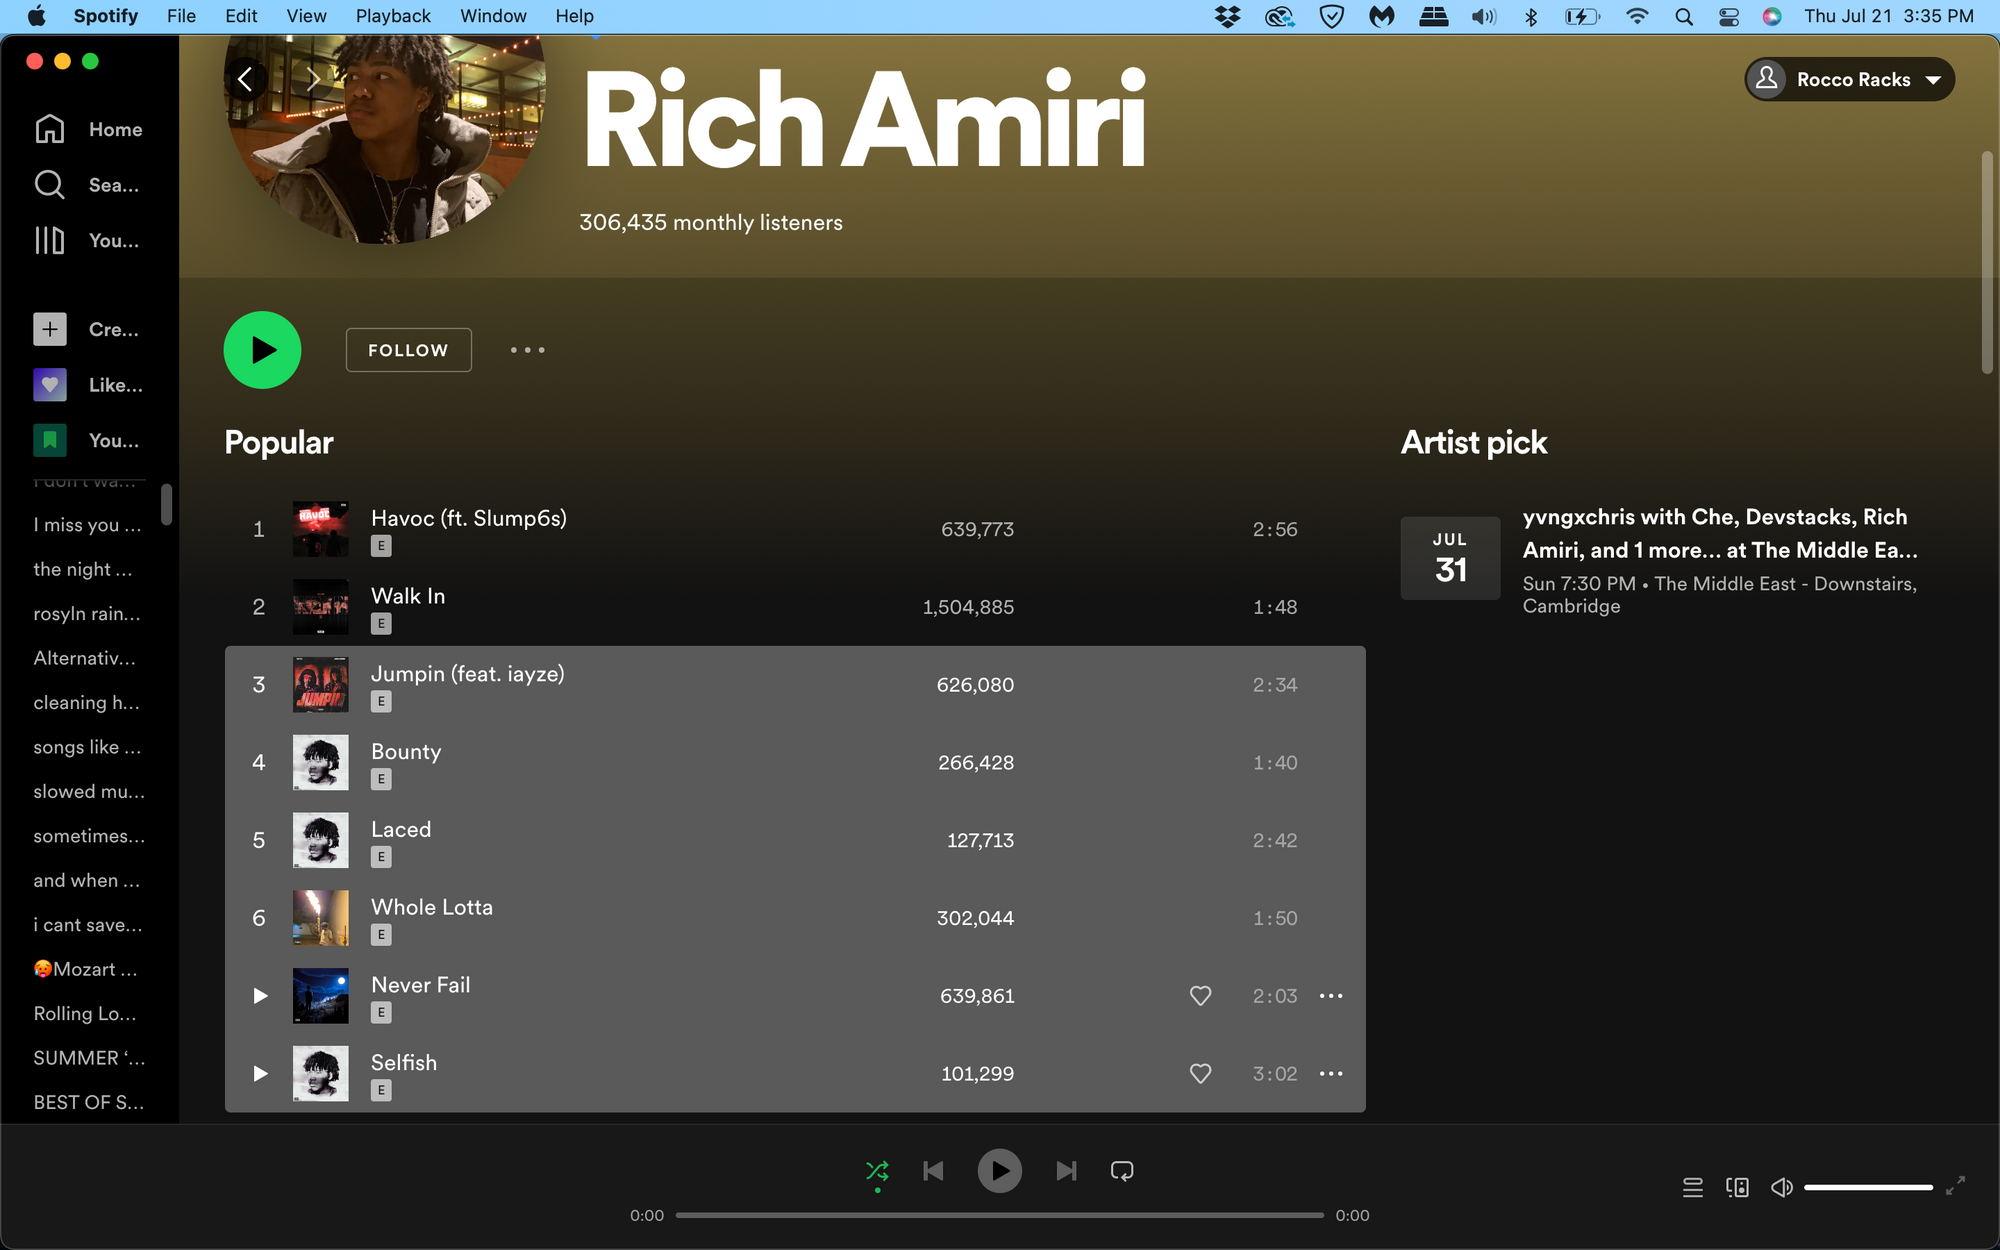Open more options for Never Fail

pos(1331,996)
